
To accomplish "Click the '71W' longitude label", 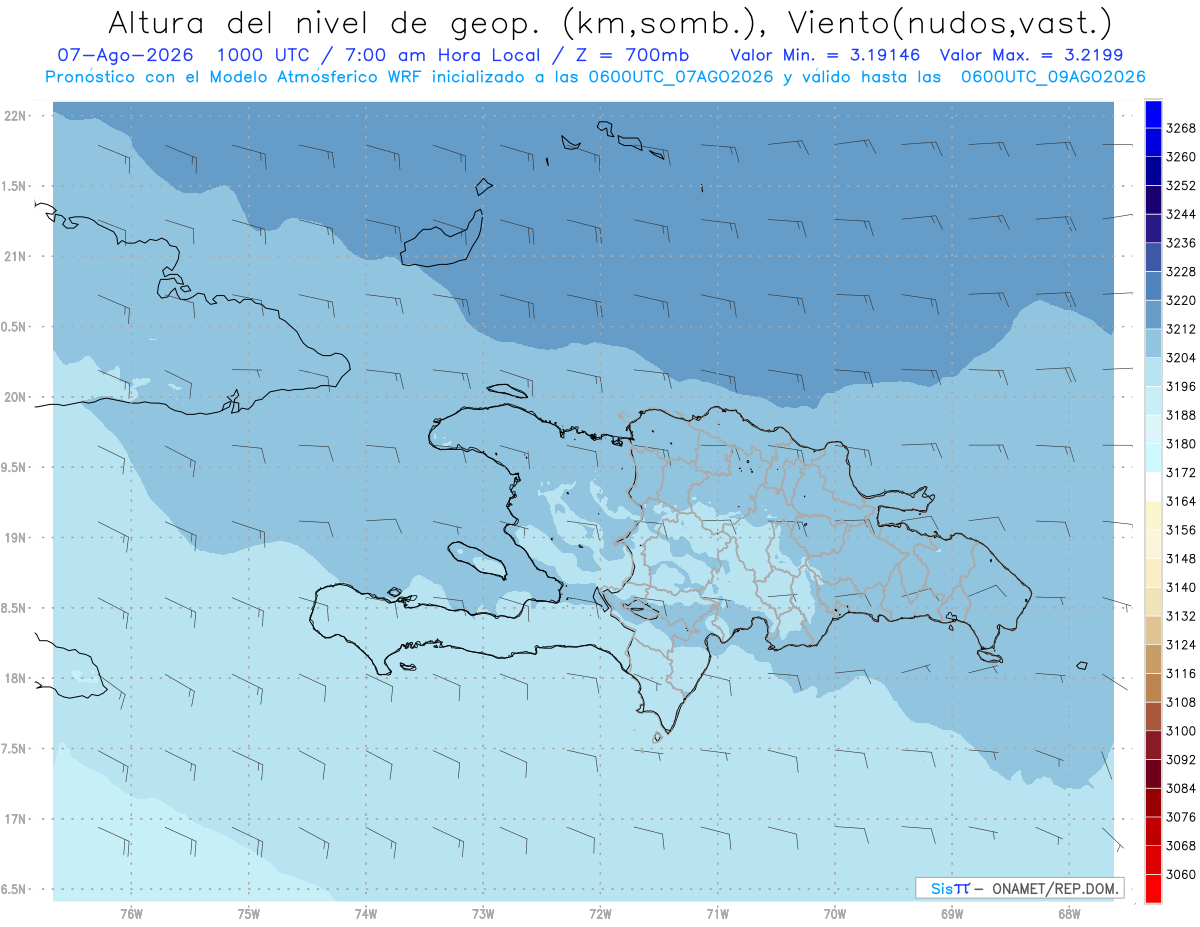I will click(x=717, y=914).
